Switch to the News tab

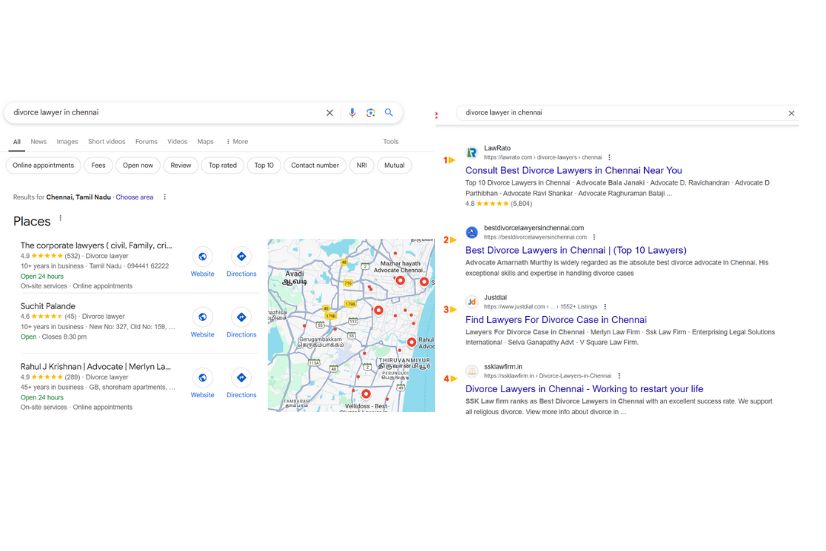point(38,142)
